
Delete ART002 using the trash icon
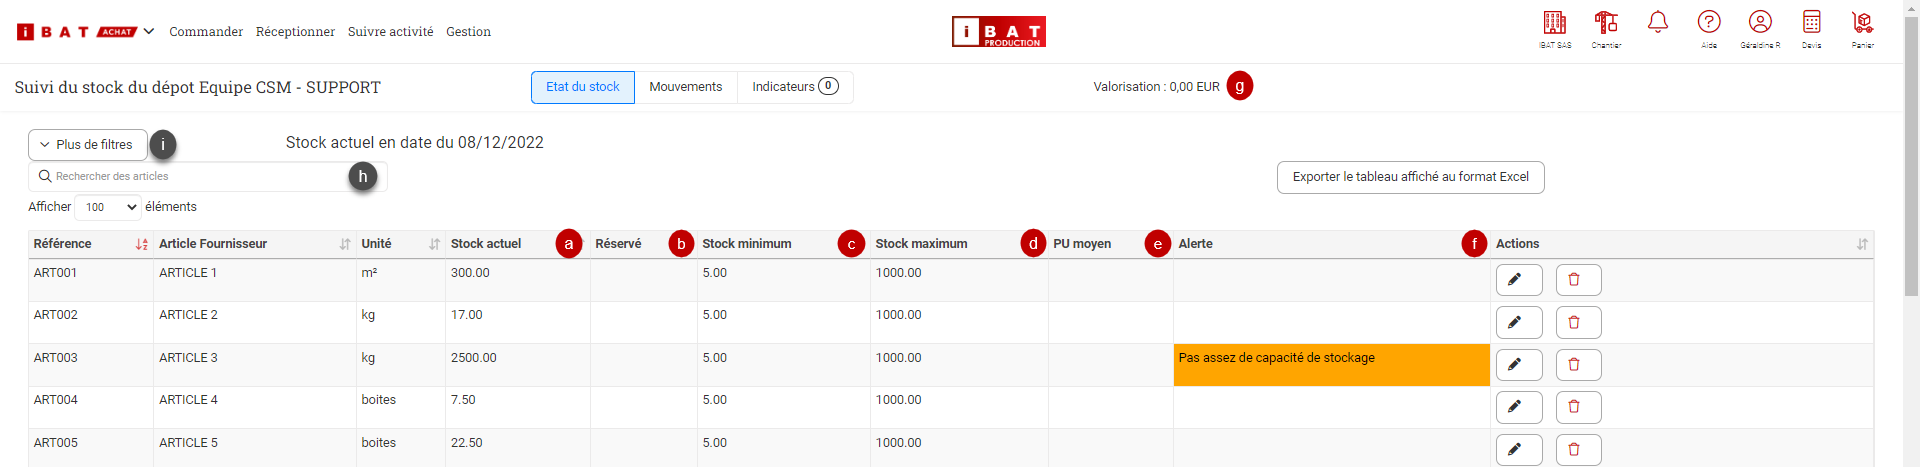[x=1578, y=322]
